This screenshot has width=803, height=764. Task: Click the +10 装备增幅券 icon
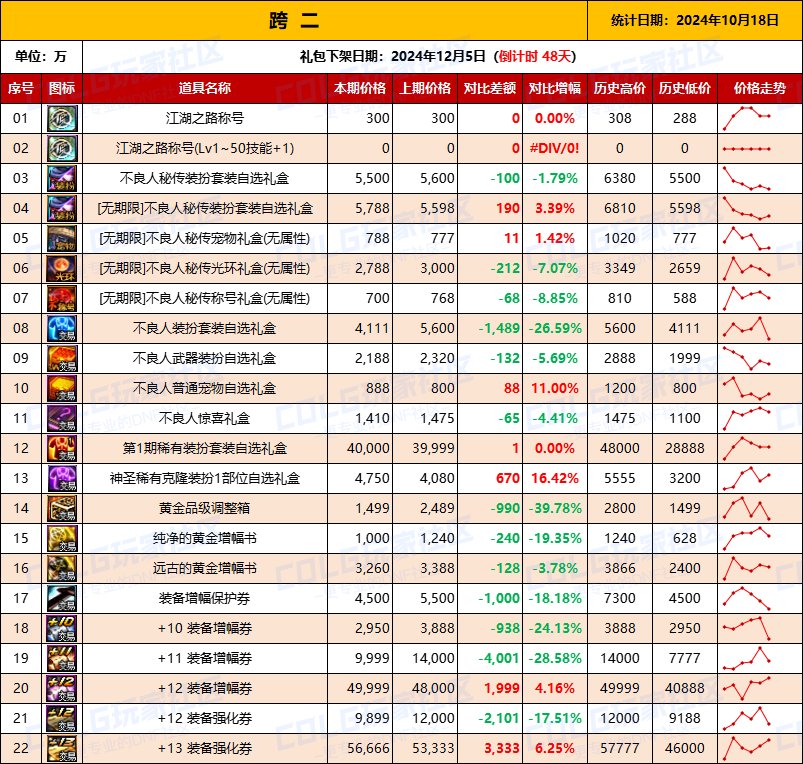pyautogui.click(x=62, y=628)
